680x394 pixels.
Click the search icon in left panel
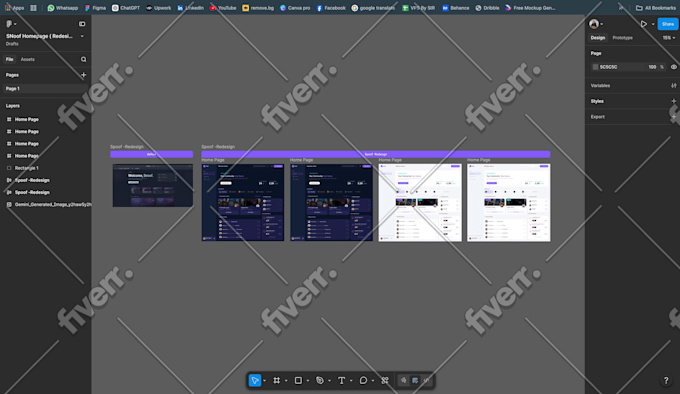(x=83, y=59)
